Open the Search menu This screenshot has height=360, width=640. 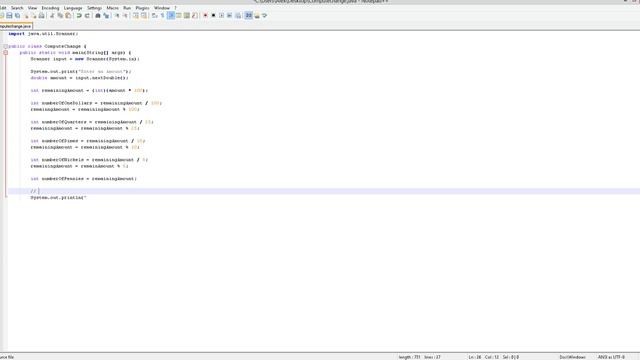tap(17, 8)
